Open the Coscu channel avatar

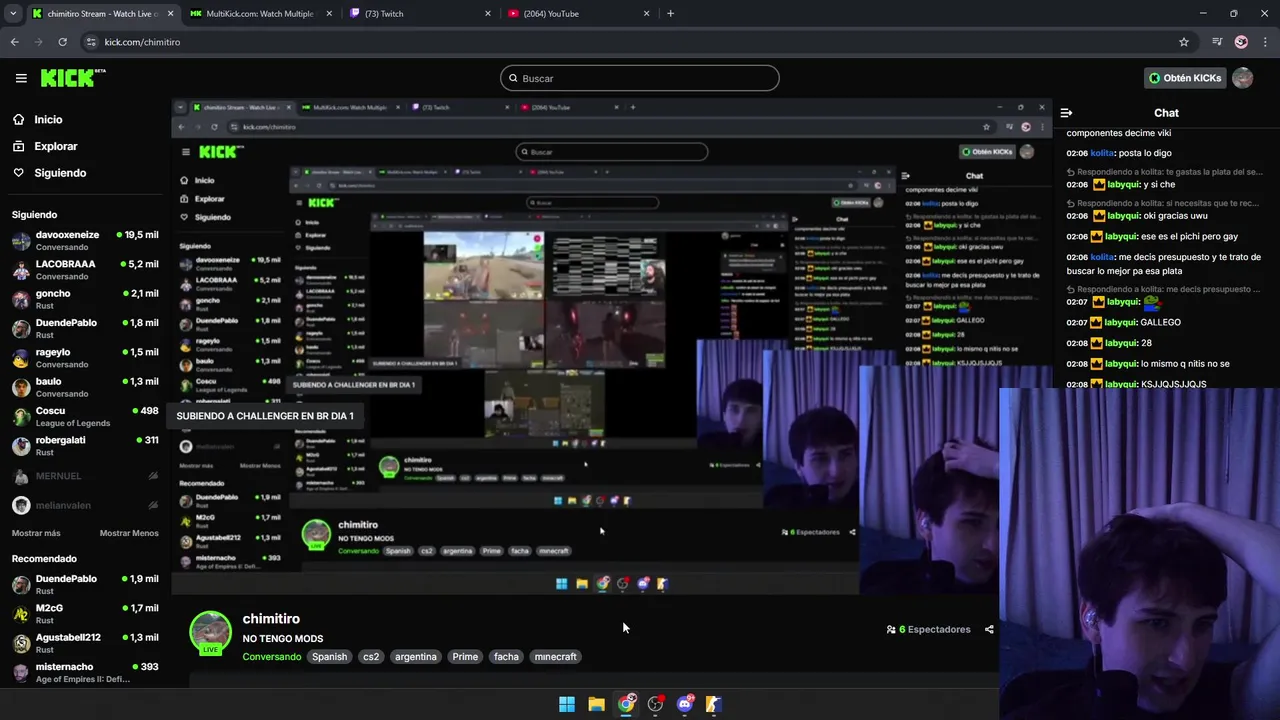21,417
